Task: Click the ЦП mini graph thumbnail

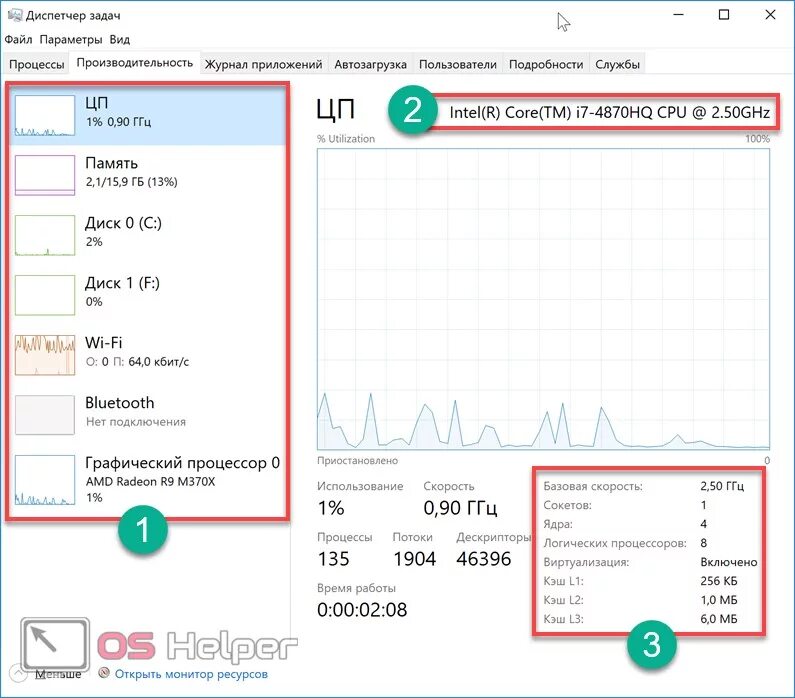Action: click(x=45, y=116)
